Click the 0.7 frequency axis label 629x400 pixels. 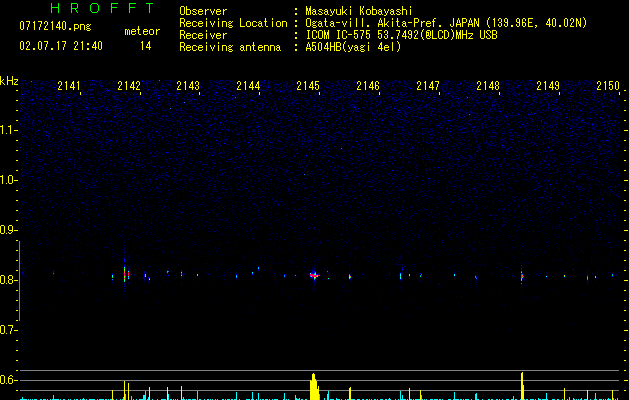9,330
